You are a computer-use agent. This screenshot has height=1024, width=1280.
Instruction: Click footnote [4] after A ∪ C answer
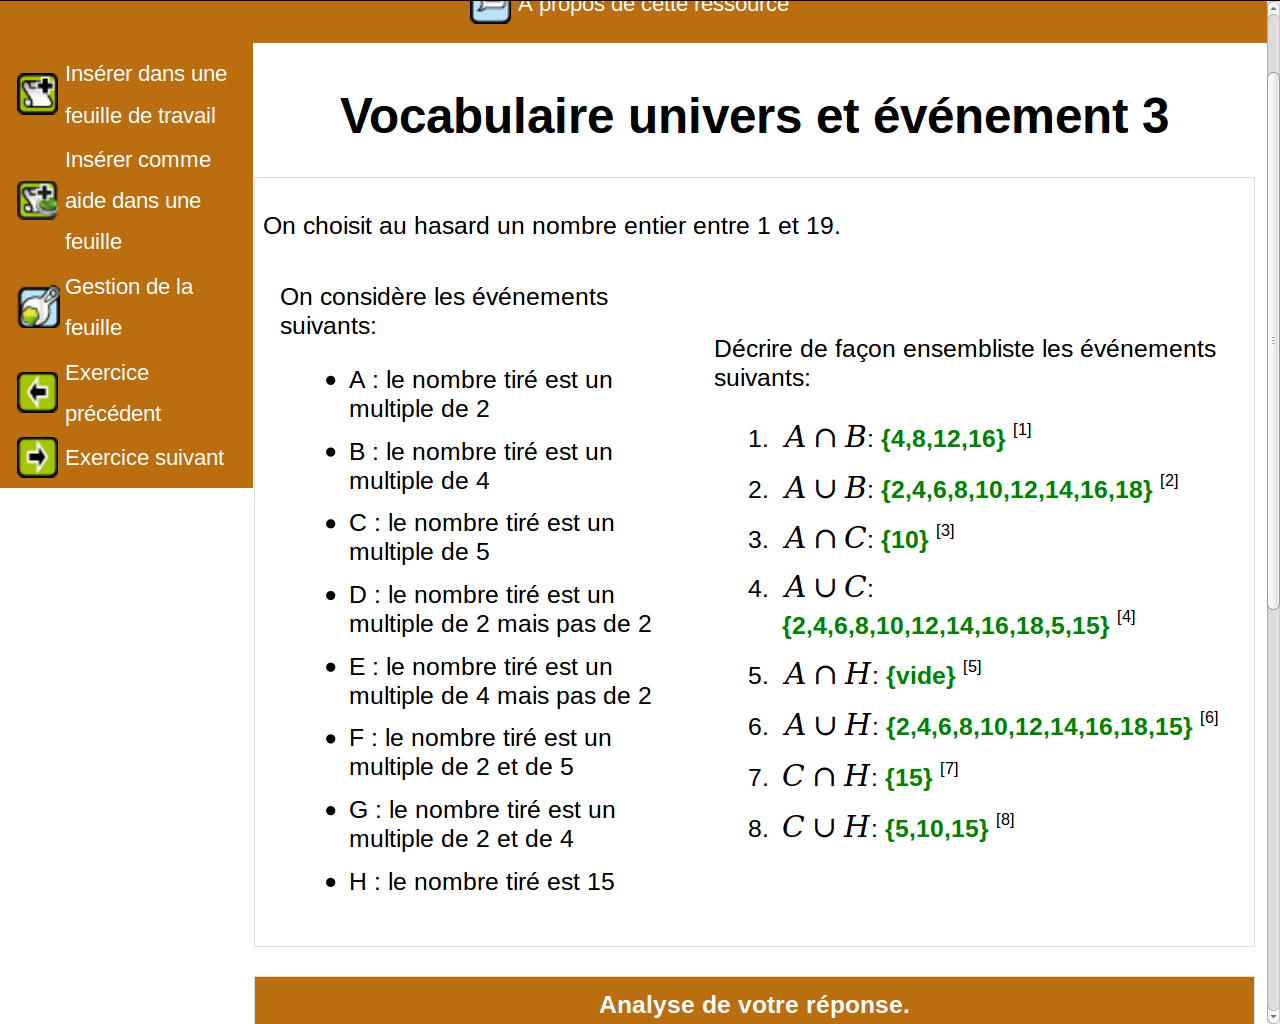(1126, 616)
